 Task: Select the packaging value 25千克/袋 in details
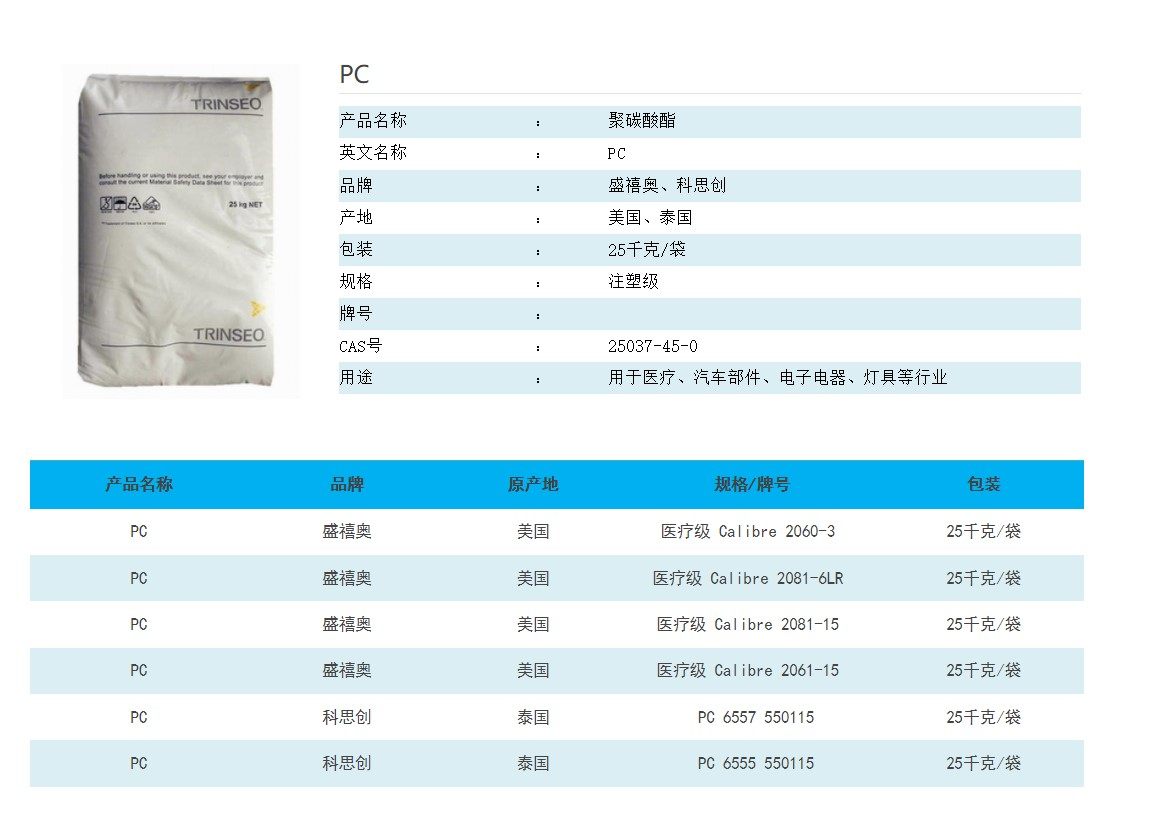647,249
